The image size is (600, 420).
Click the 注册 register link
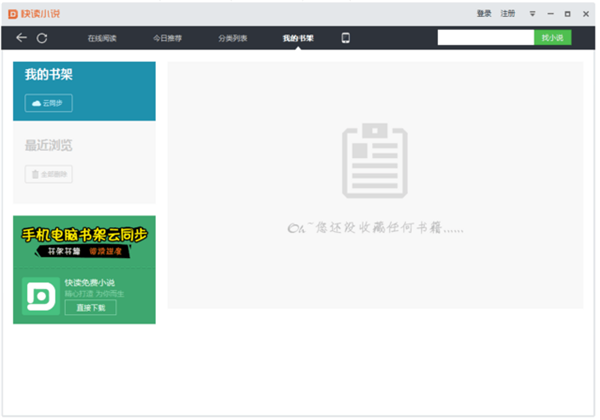pos(508,14)
